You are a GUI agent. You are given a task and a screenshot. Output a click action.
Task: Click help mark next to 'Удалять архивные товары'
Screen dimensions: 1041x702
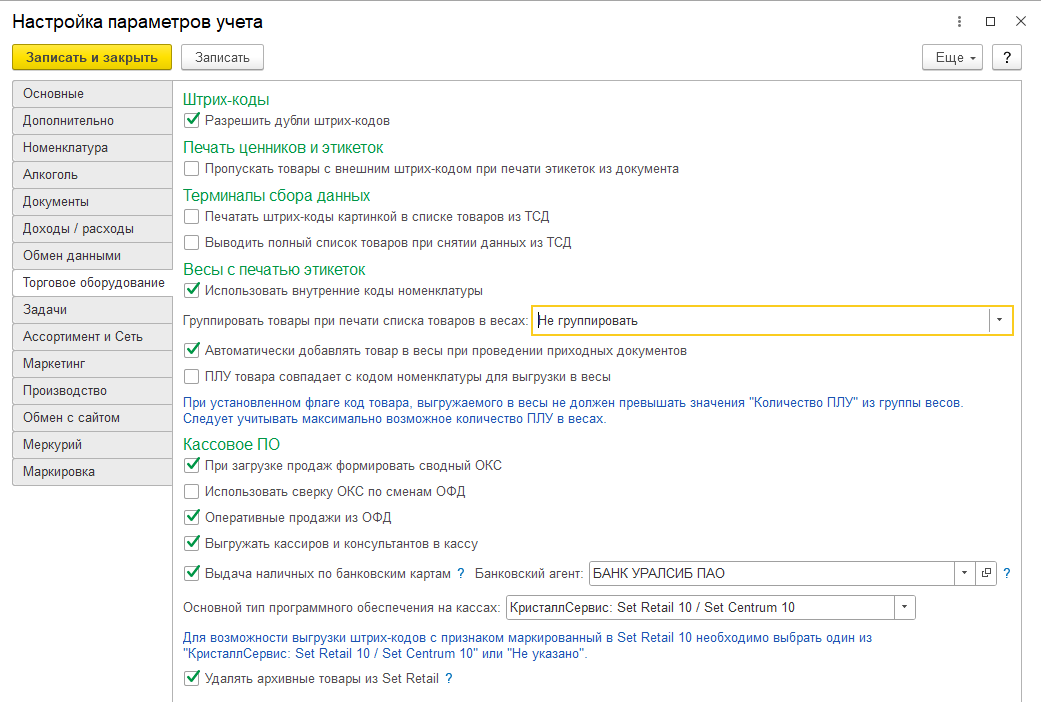(x=449, y=678)
